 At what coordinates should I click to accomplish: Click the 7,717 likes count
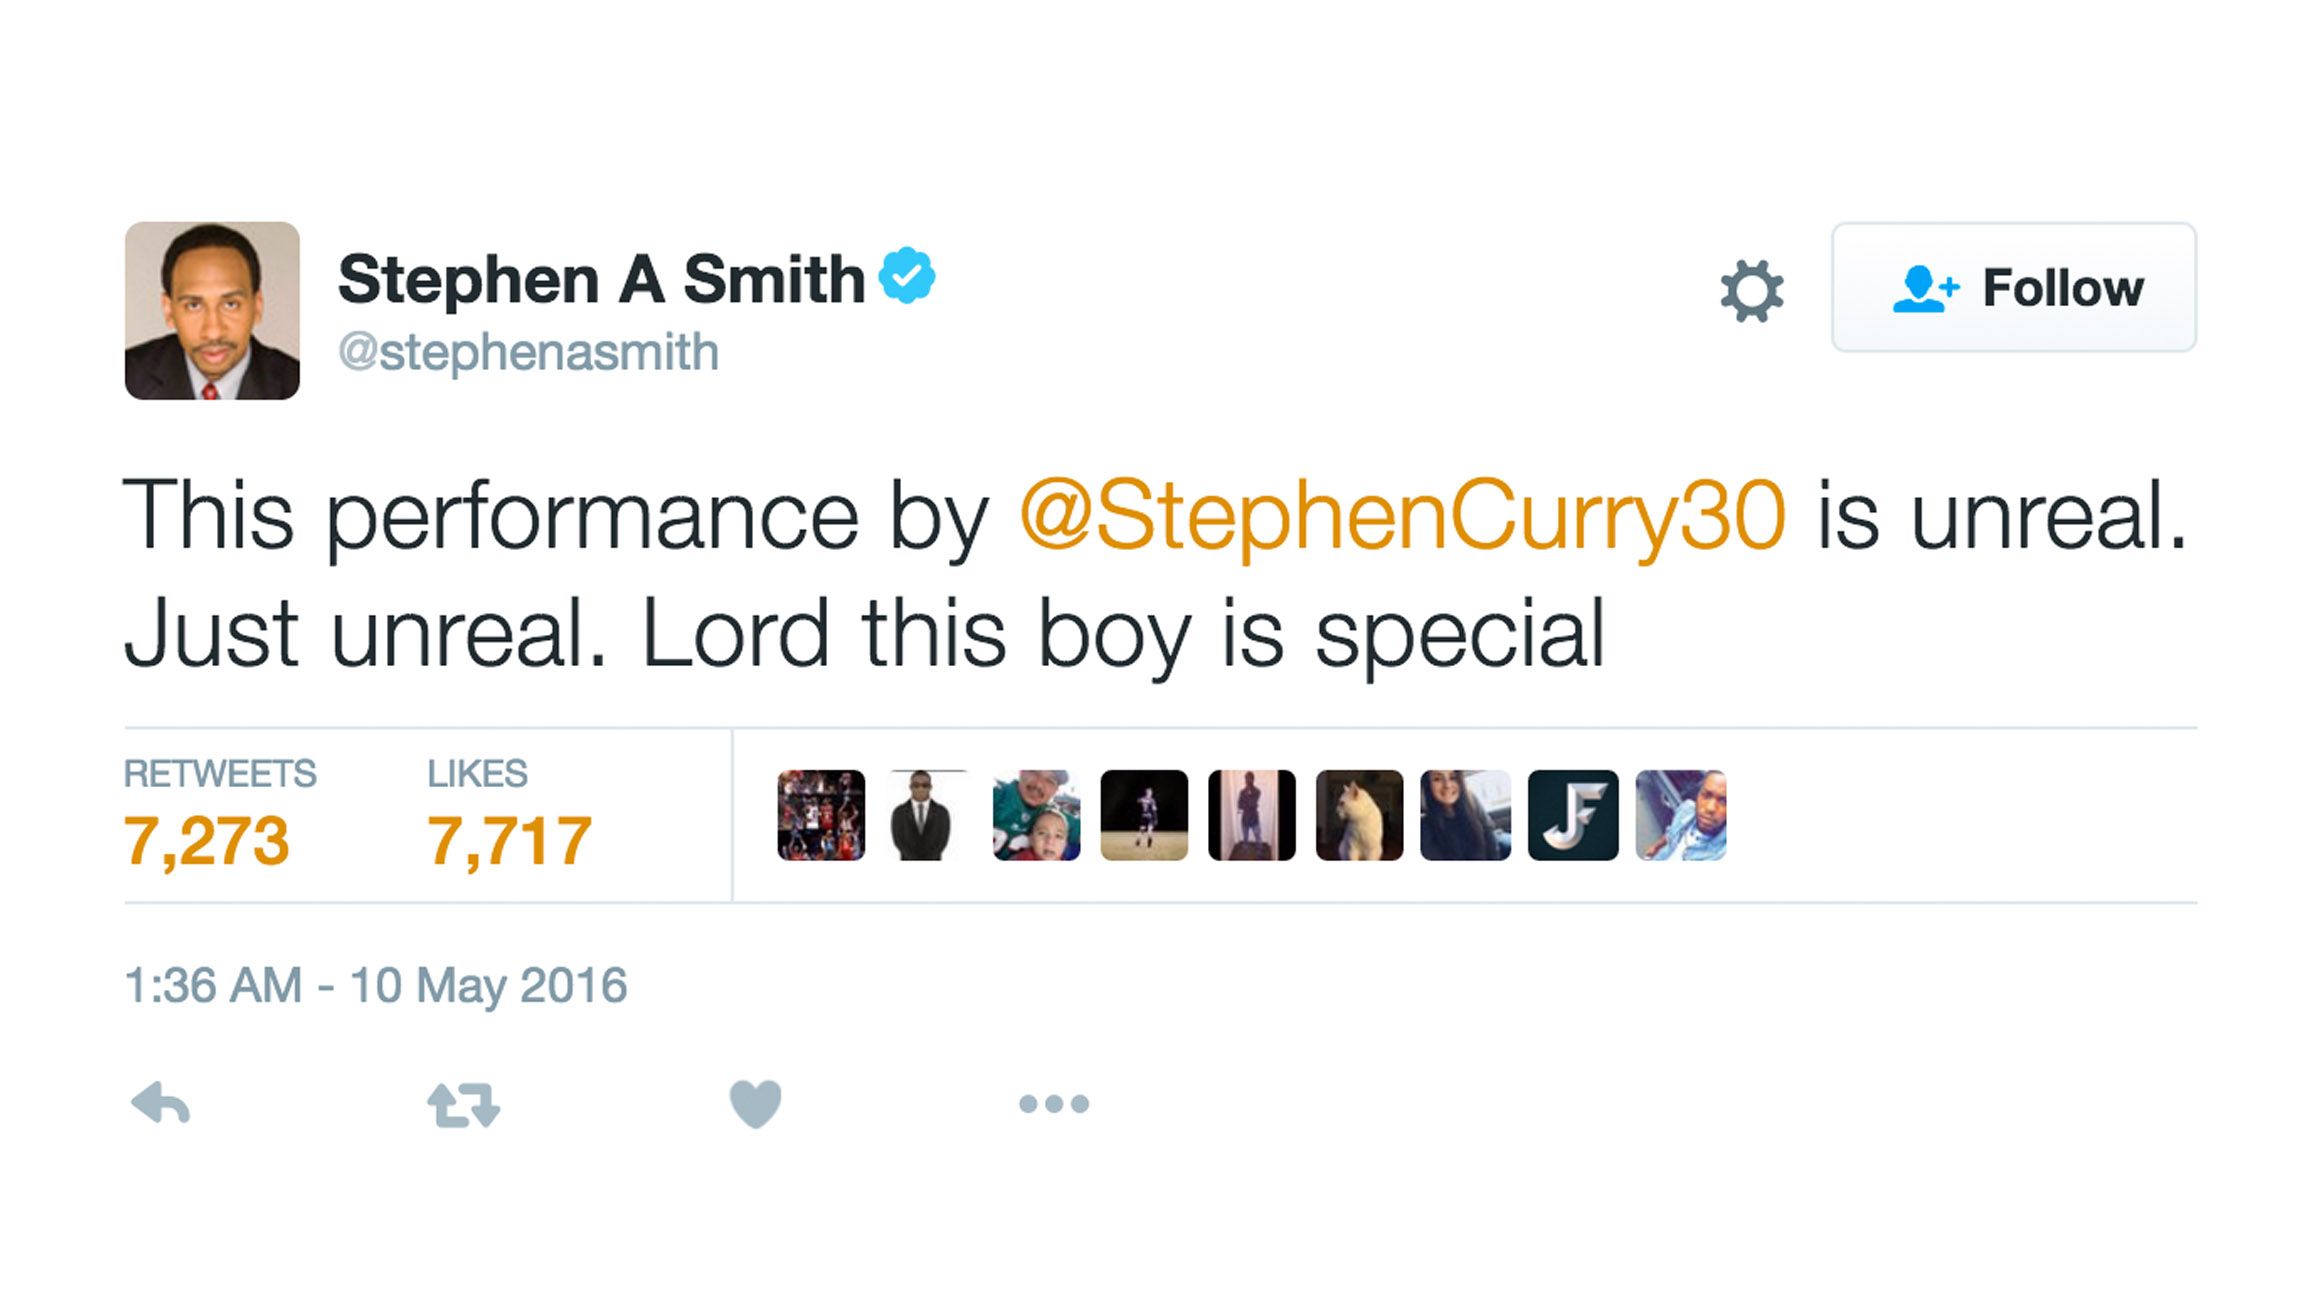510,841
